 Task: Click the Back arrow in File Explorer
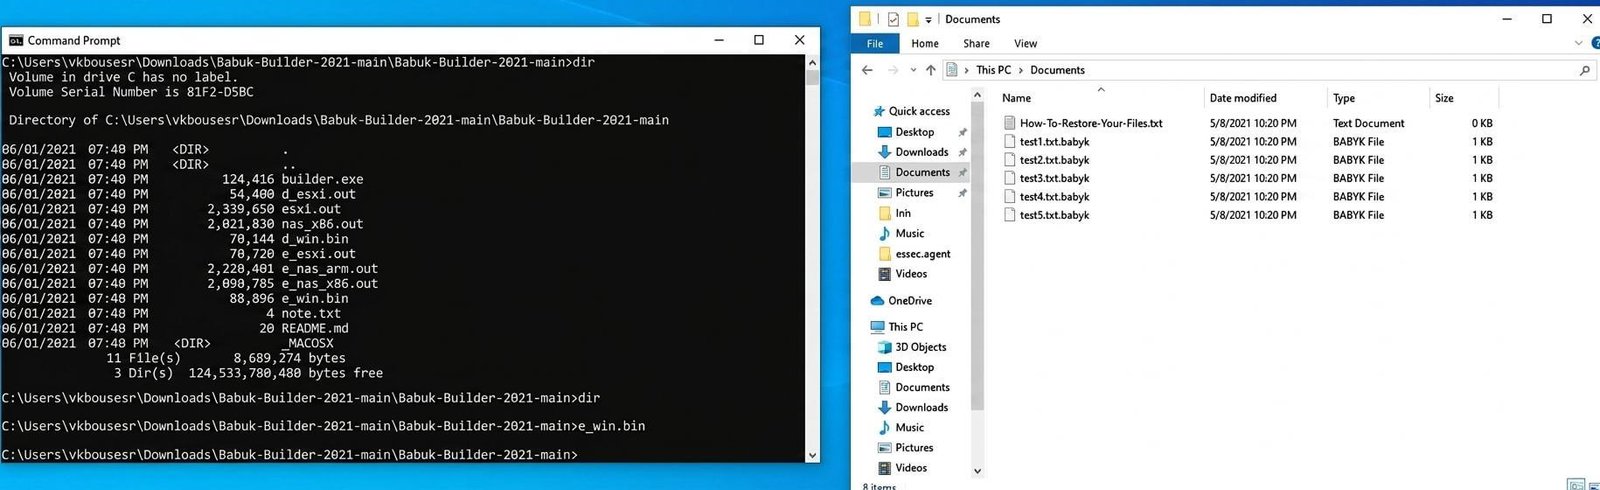[867, 70]
